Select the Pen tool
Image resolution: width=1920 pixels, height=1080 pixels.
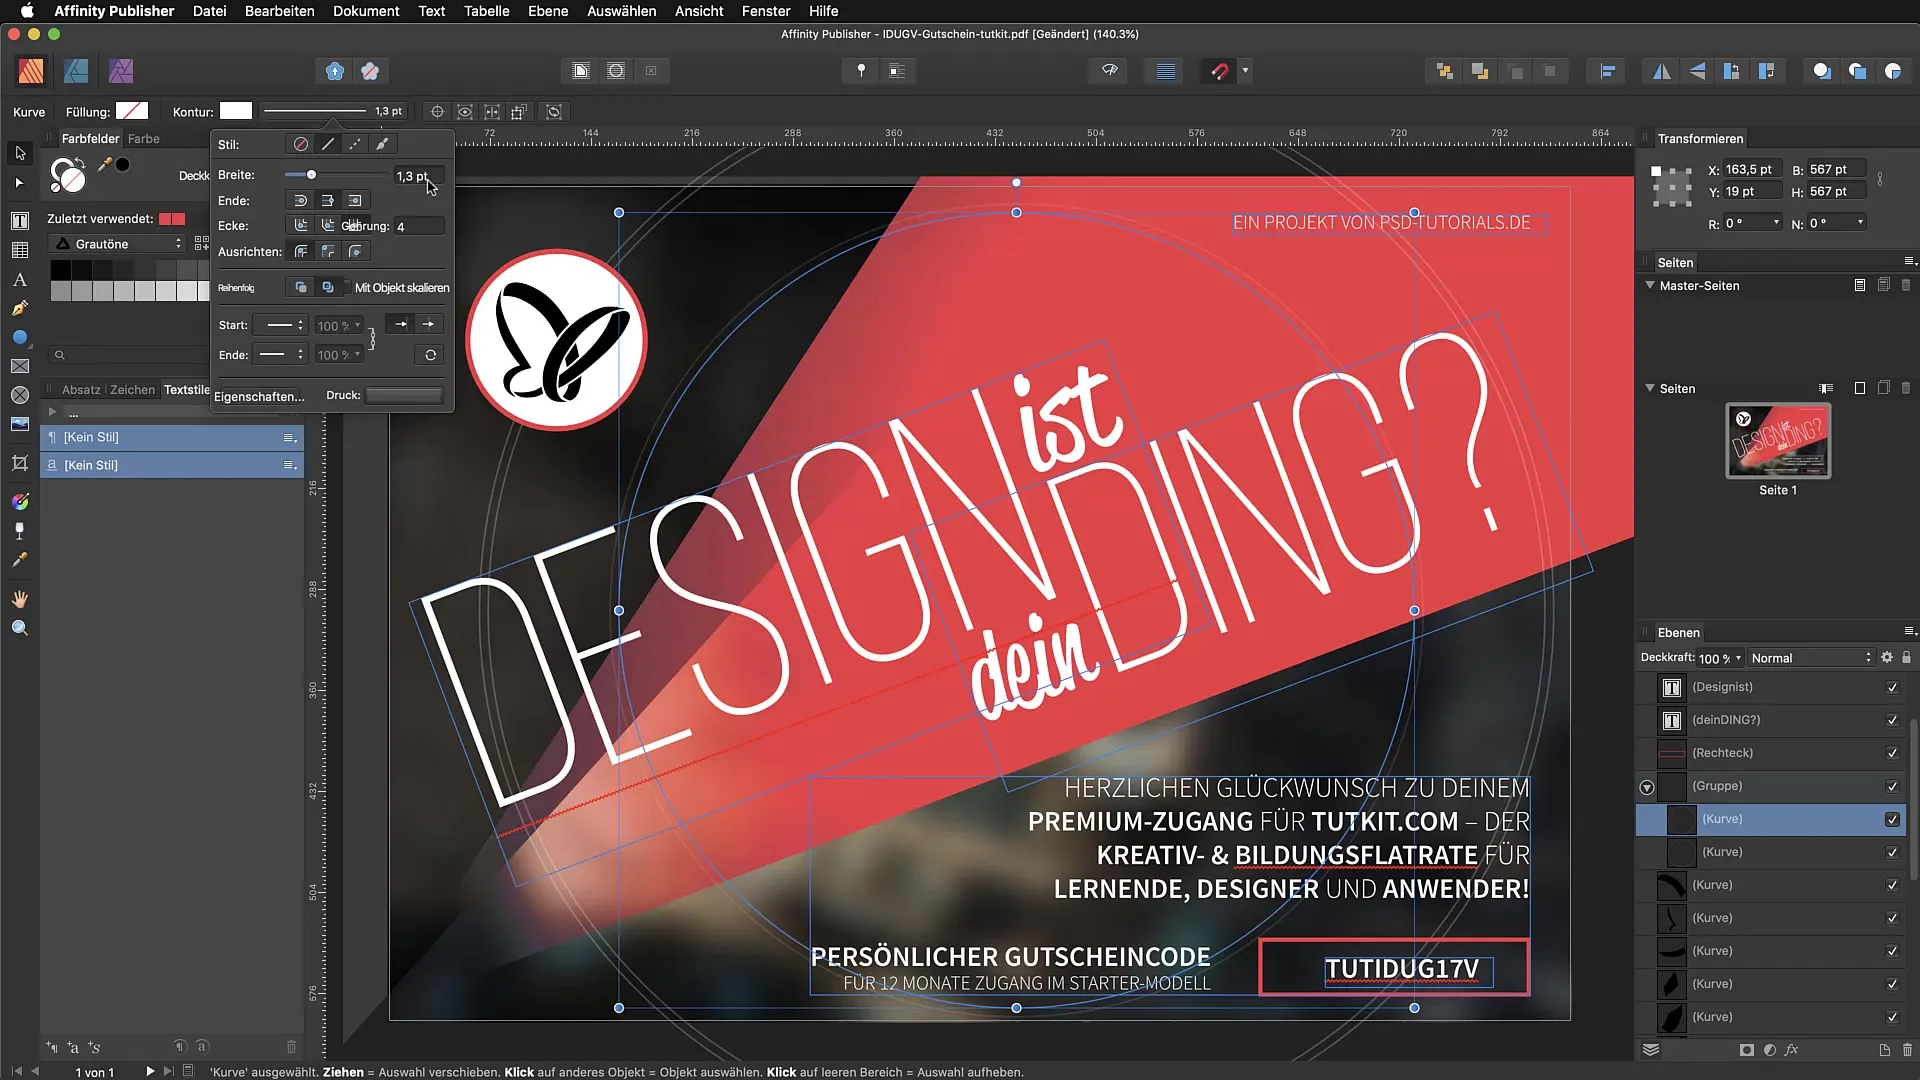click(20, 308)
